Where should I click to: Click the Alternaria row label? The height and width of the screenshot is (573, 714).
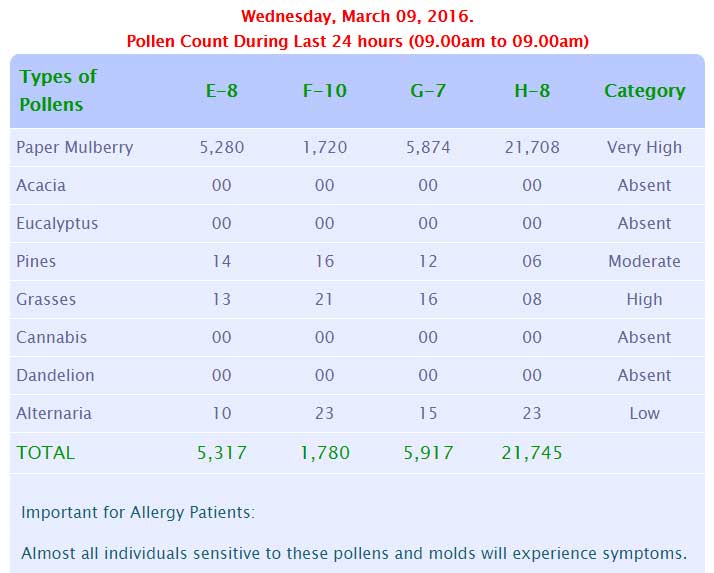point(54,413)
